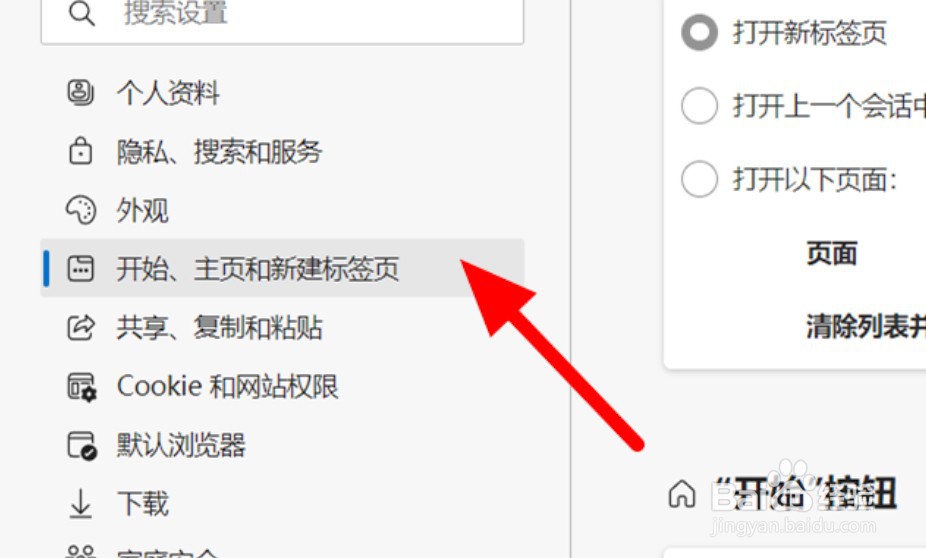
Task: Open the 隐私、搜索和服务 settings section
Action: [x=282, y=151]
